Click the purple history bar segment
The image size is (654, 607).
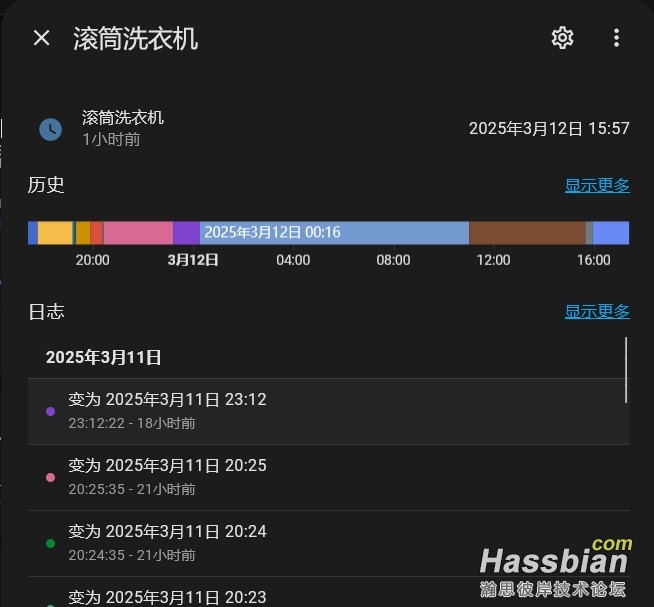tap(186, 233)
